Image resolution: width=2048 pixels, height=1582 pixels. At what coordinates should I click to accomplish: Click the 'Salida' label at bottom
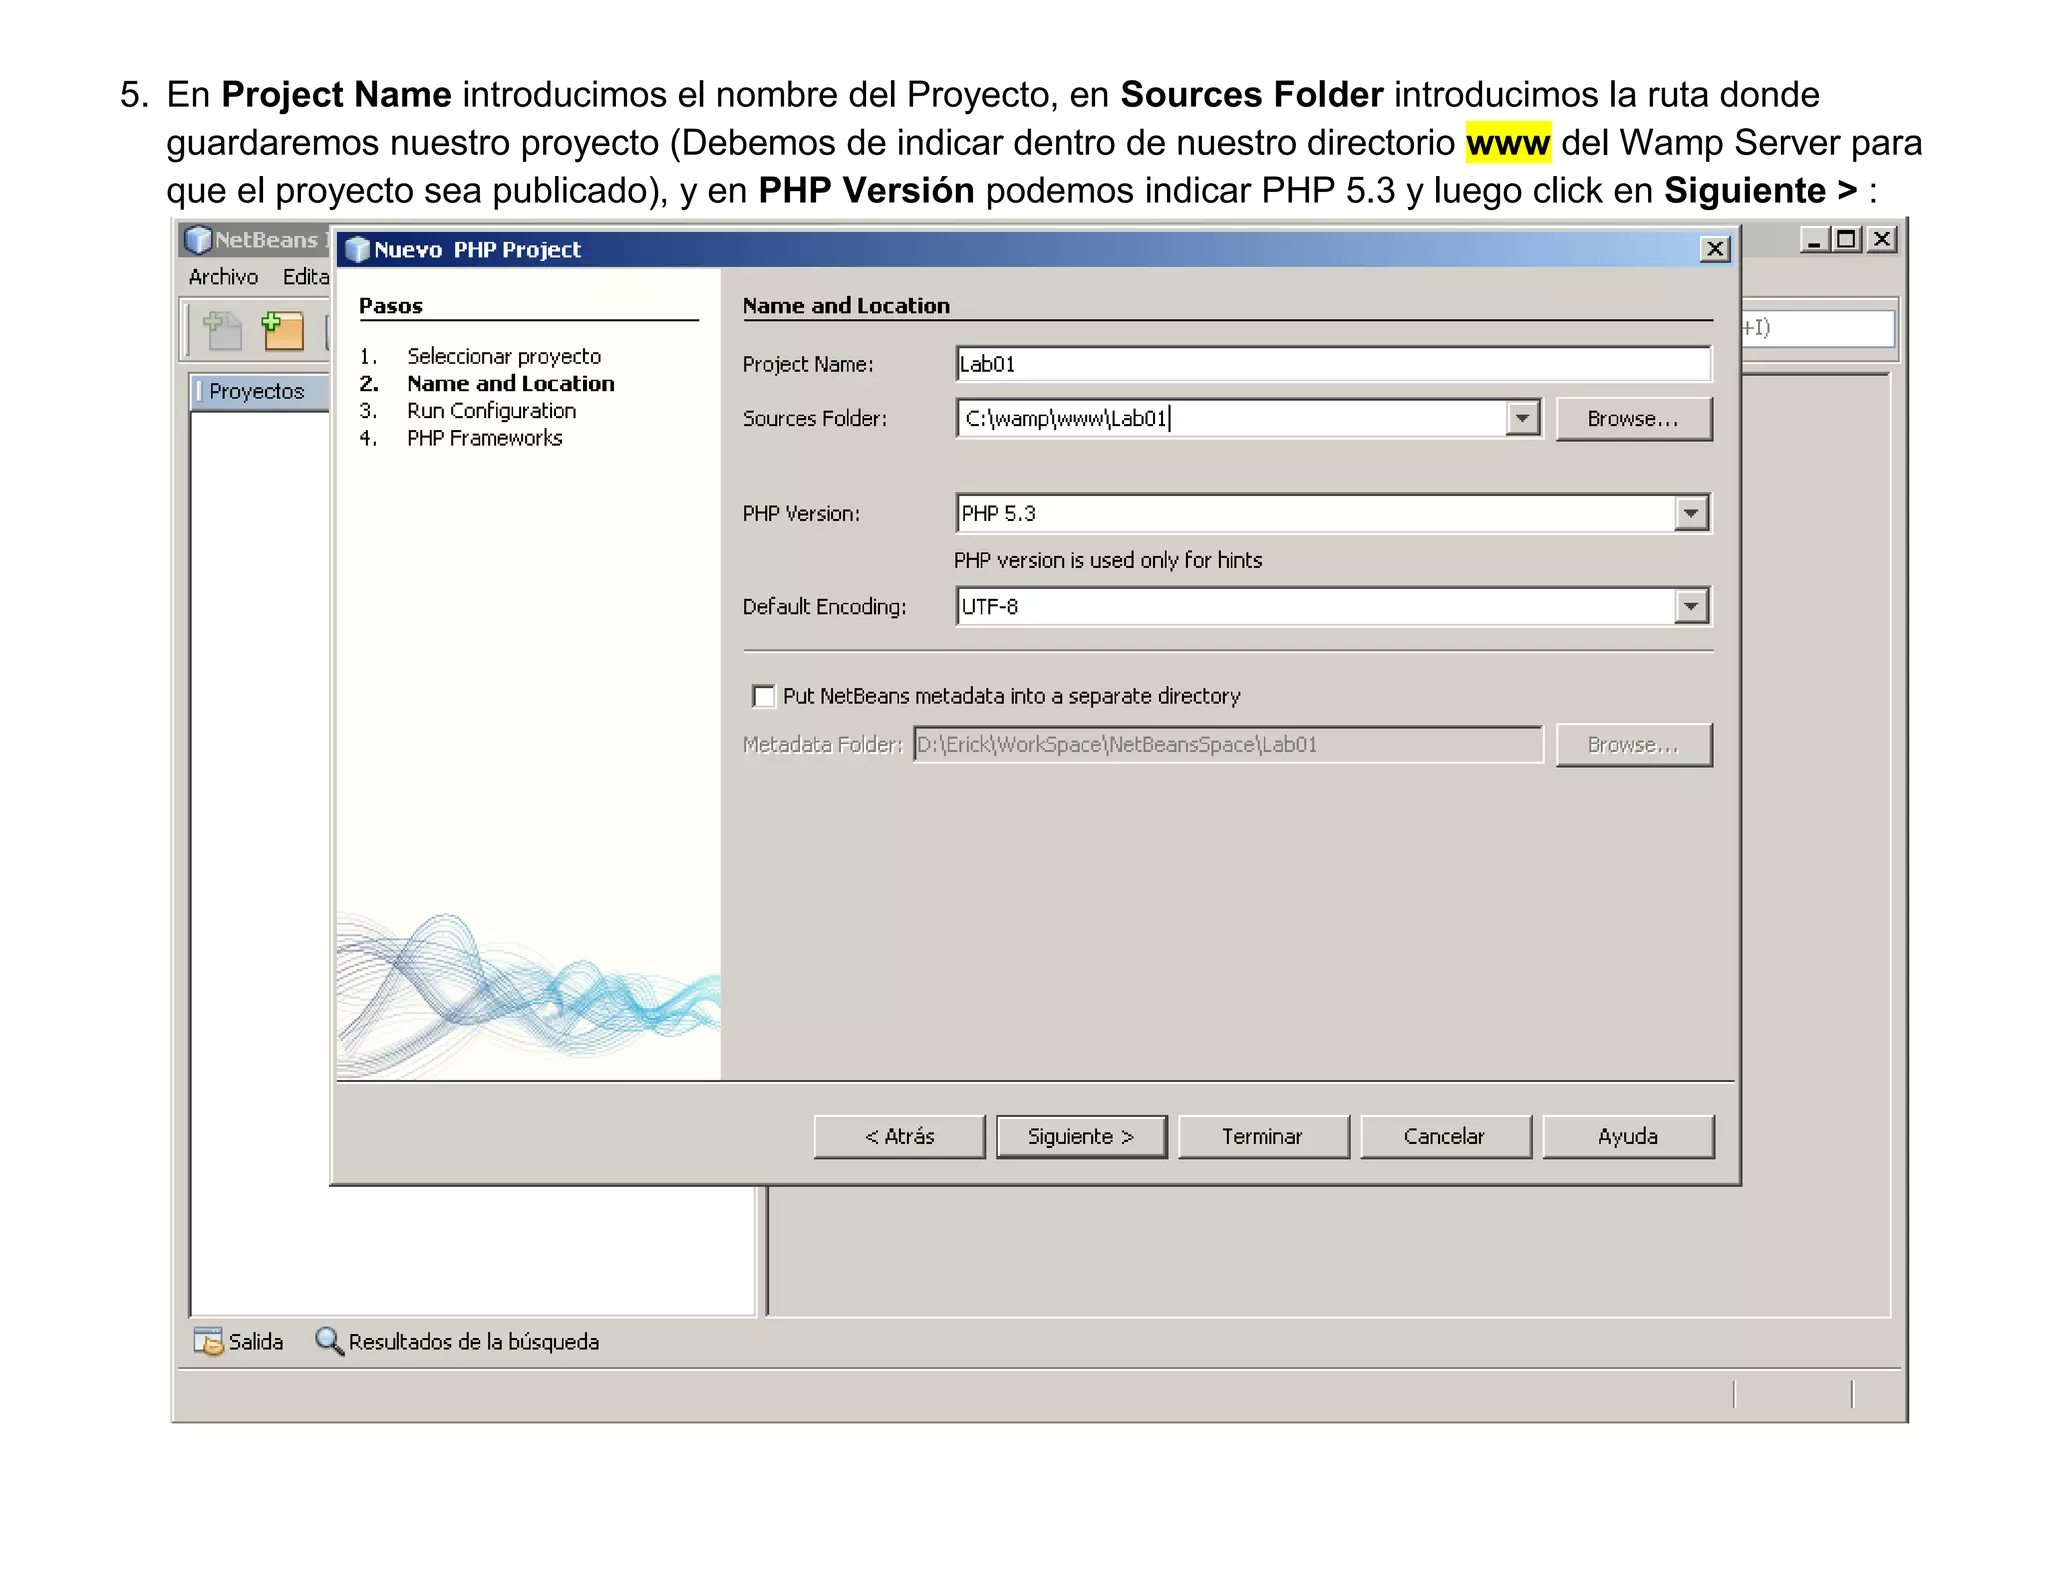pyautogui.click(x=256, y=1342)
